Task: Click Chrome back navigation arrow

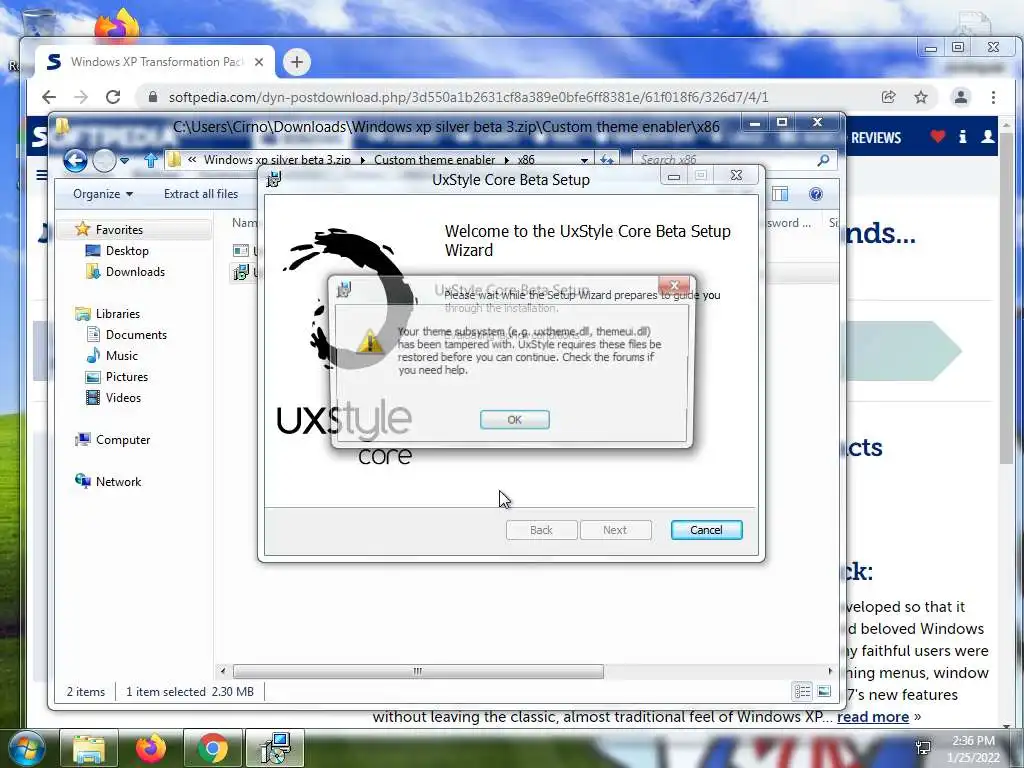Action: tap(49, 97)
